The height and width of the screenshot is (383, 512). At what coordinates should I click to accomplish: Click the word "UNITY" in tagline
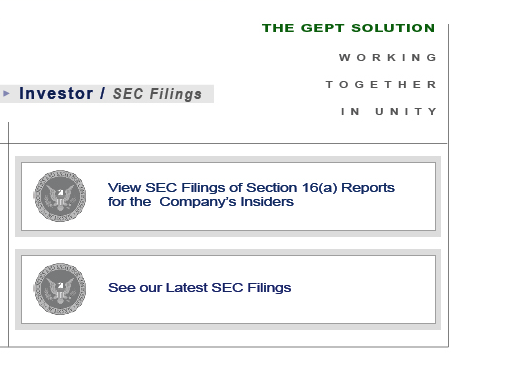point(405,111)
